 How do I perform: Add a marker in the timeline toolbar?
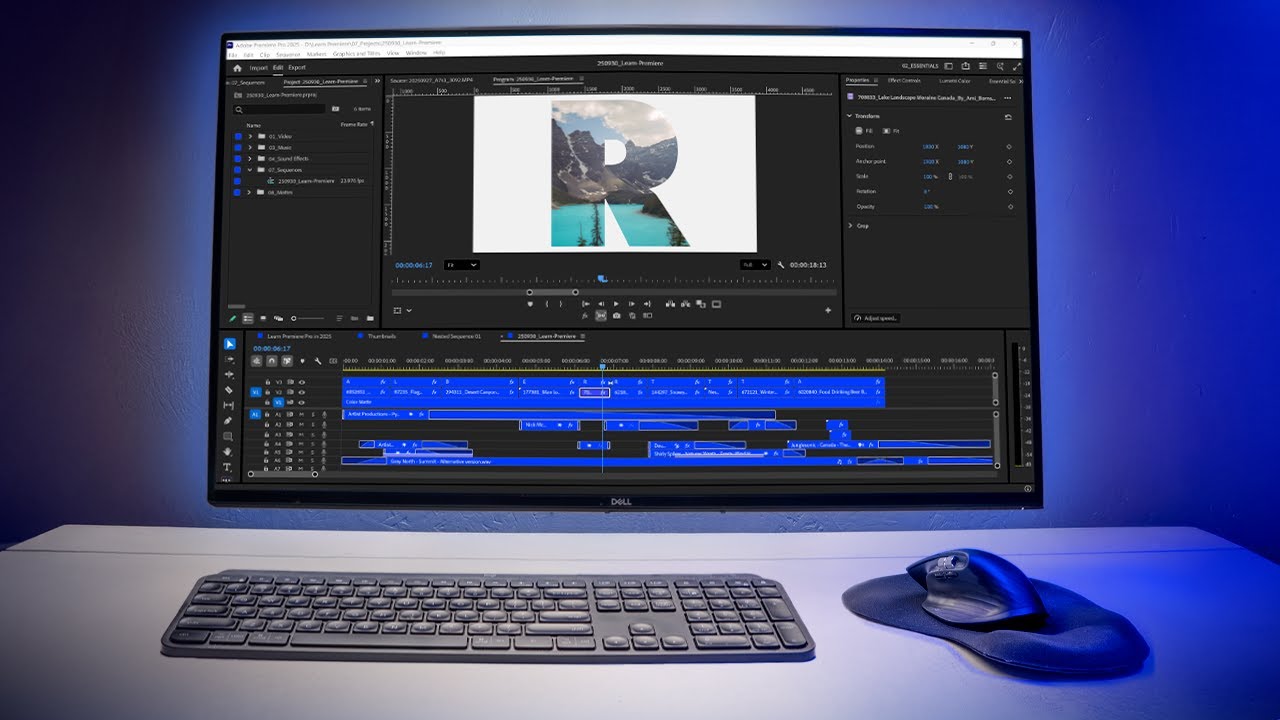pyautogui.click(x=303, y=360)
